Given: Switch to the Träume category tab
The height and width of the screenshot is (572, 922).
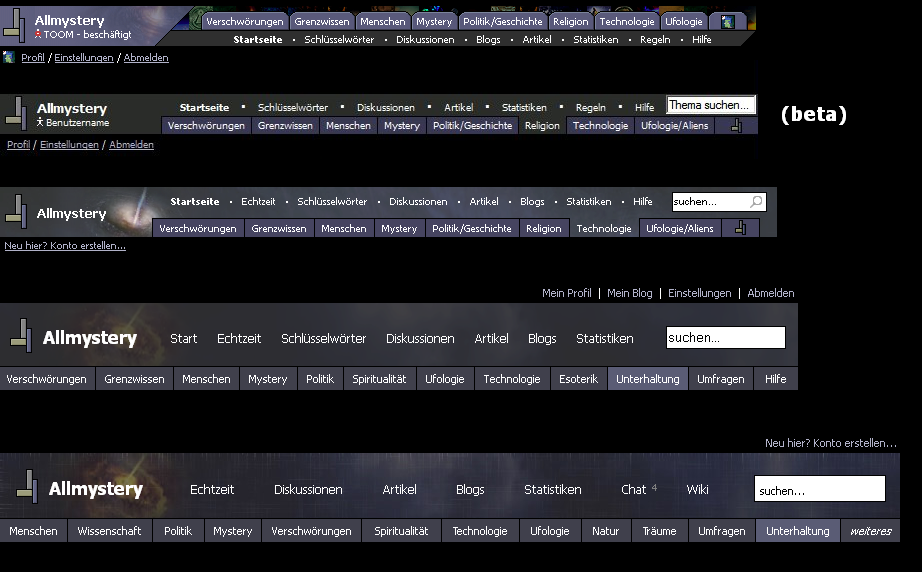Looking at the screenshot, I should 659,531.
